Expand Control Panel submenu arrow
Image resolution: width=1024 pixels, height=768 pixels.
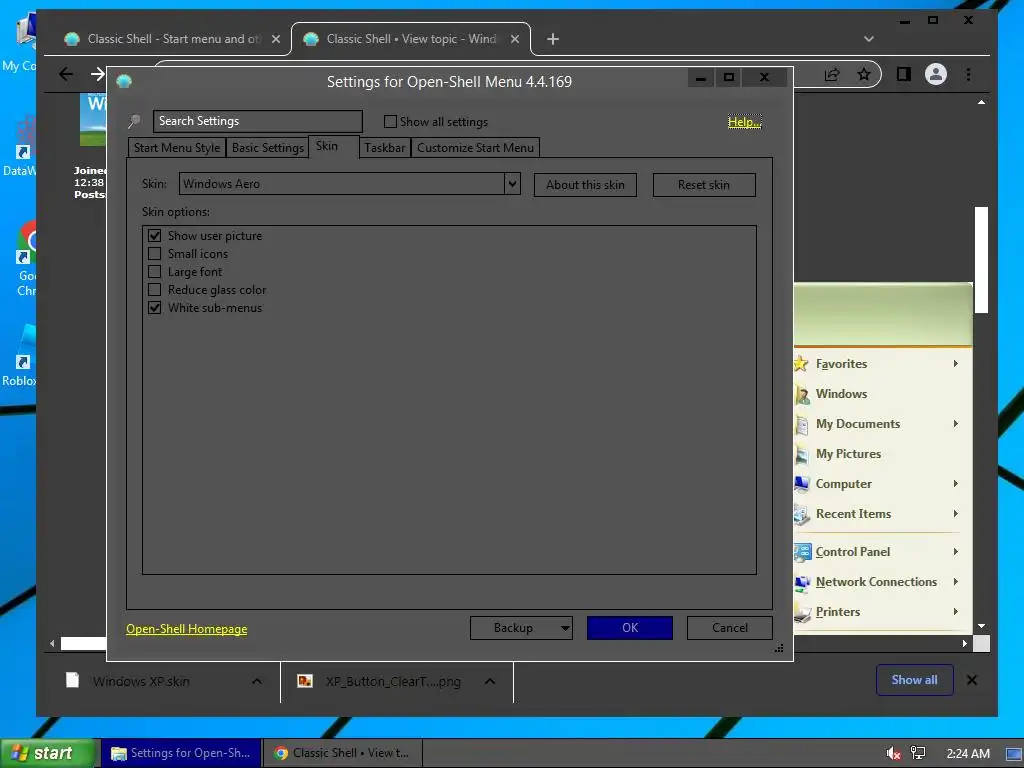point(955,551)
